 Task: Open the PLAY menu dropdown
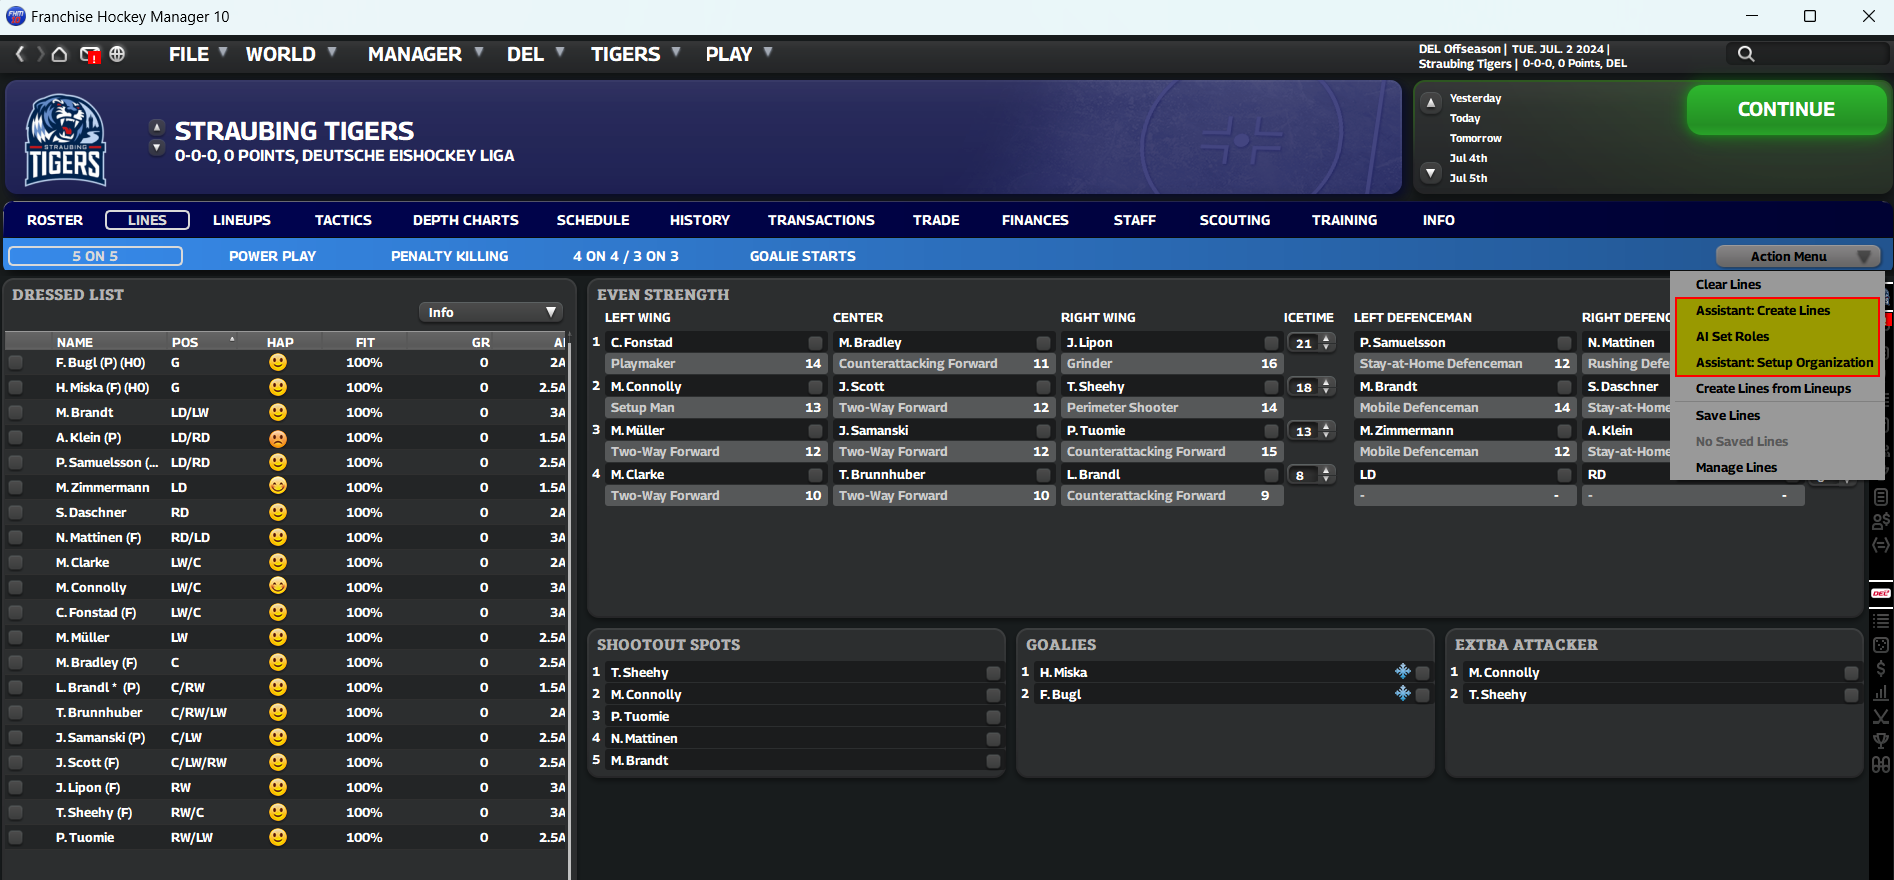(x=739, y=54)
